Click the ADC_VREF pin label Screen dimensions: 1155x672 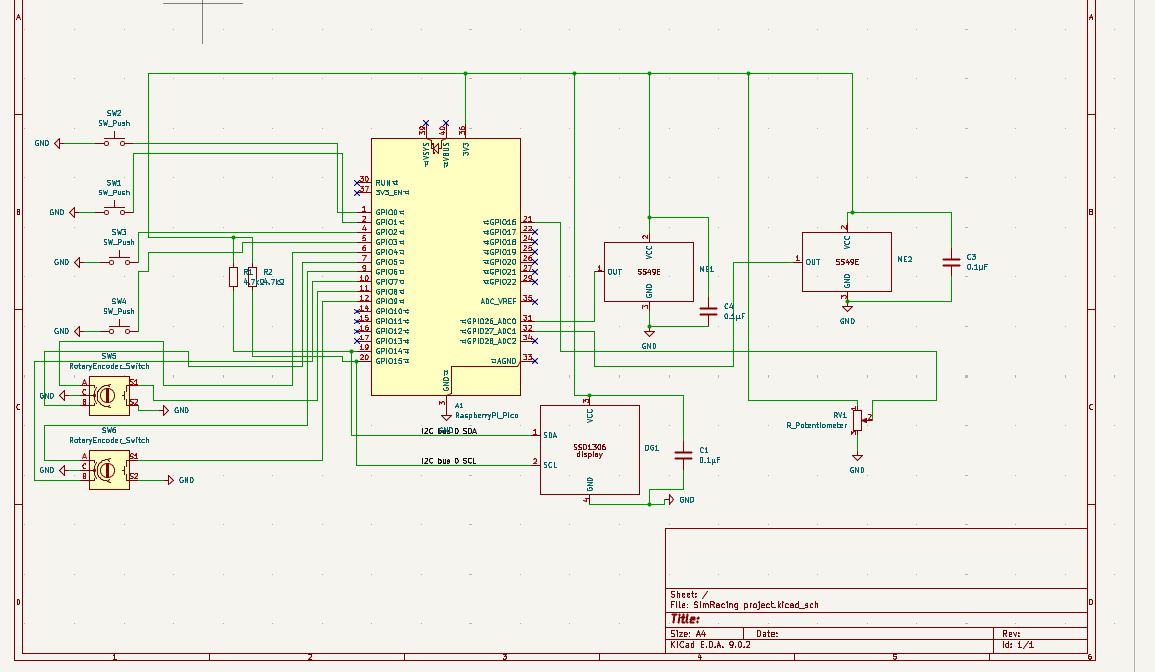[x=498, y=301]
